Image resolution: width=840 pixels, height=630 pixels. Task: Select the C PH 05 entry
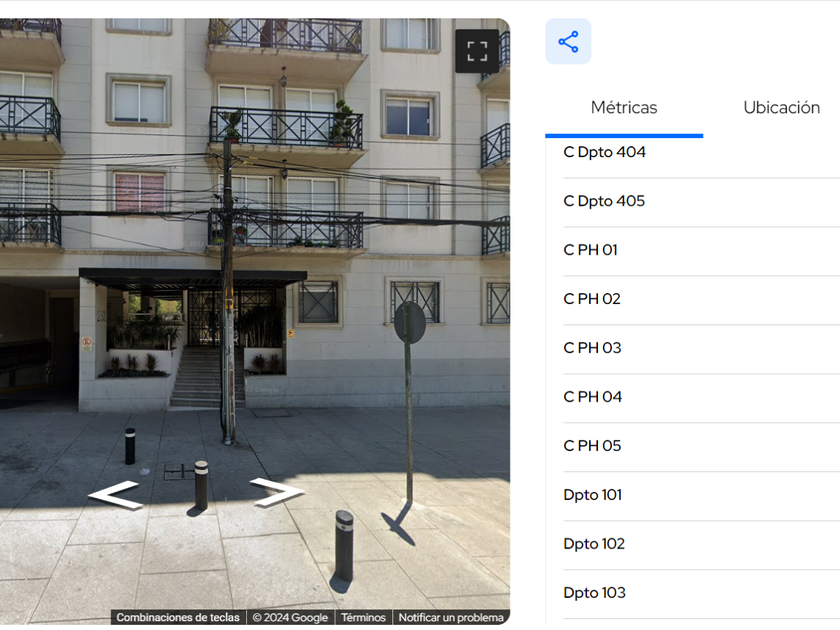(x=701, y=446)
